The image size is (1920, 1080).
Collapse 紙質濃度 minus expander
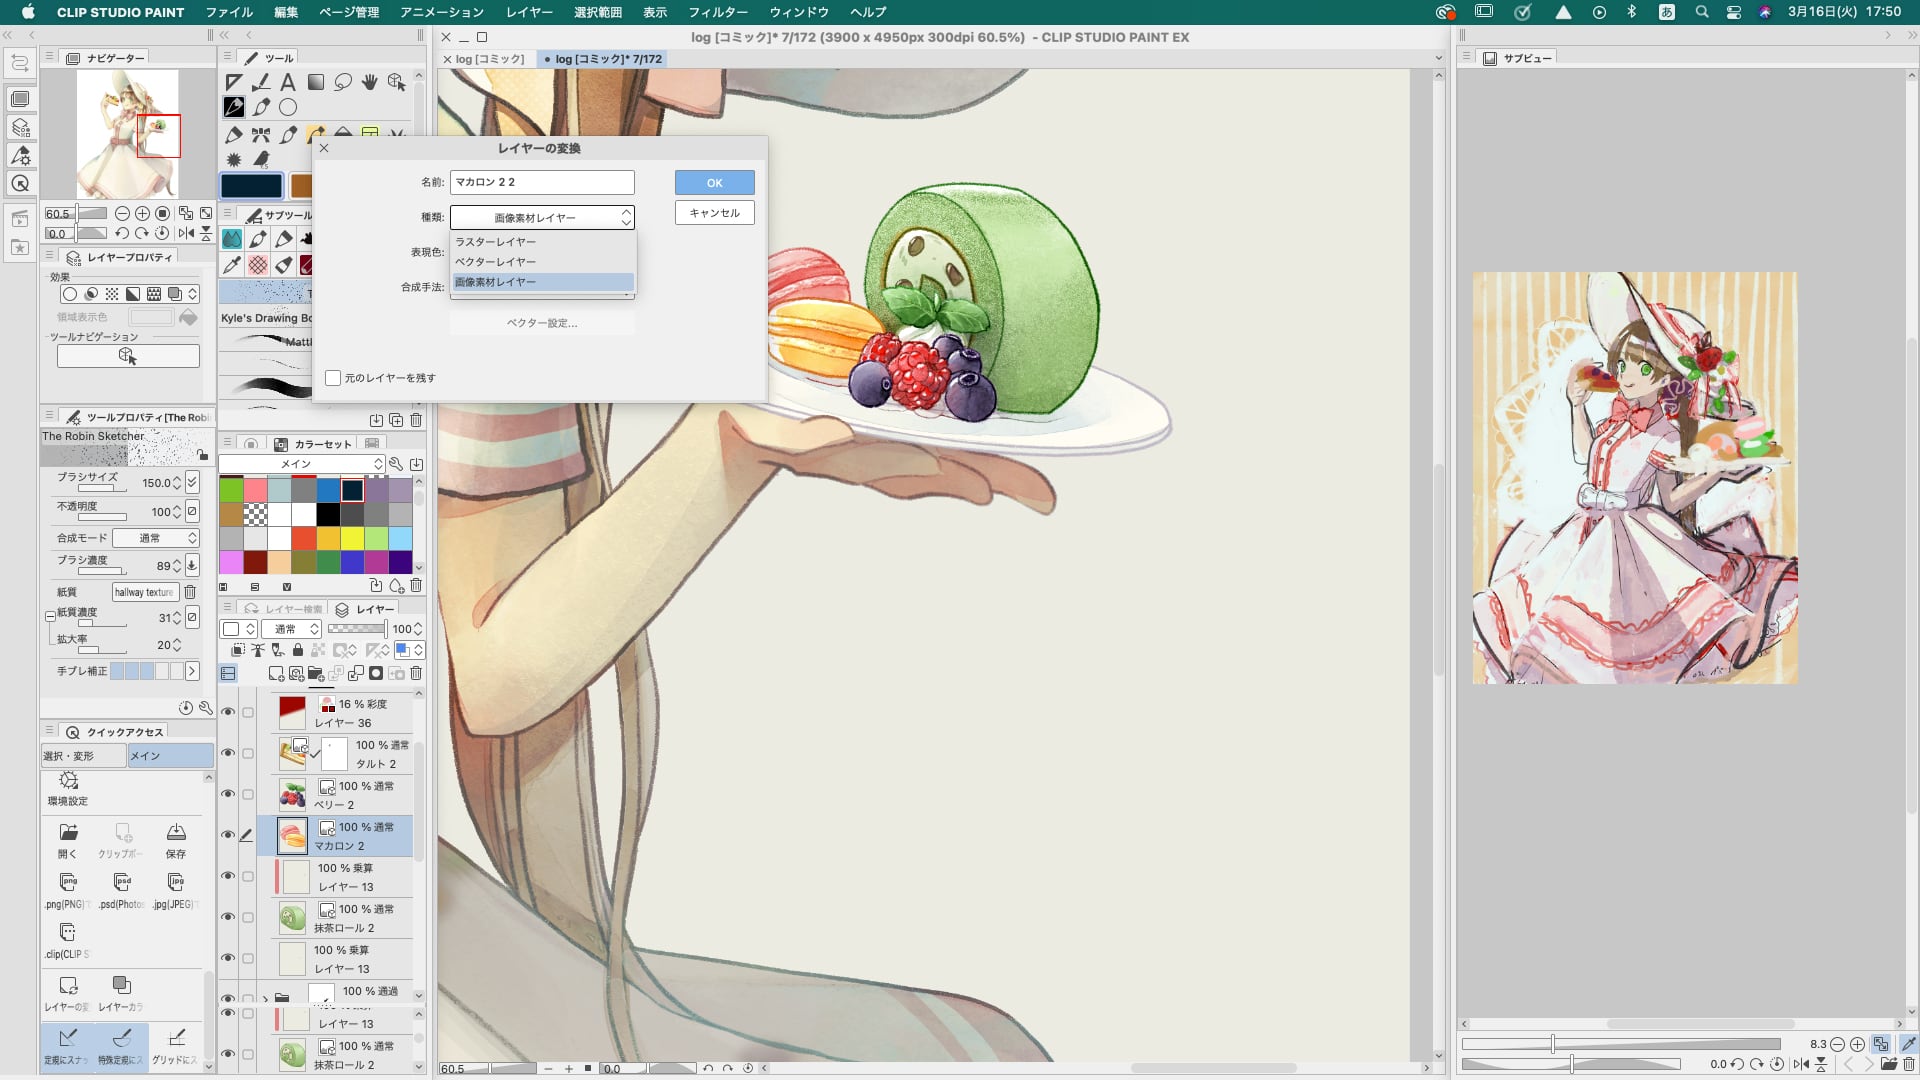pos(50,616)
